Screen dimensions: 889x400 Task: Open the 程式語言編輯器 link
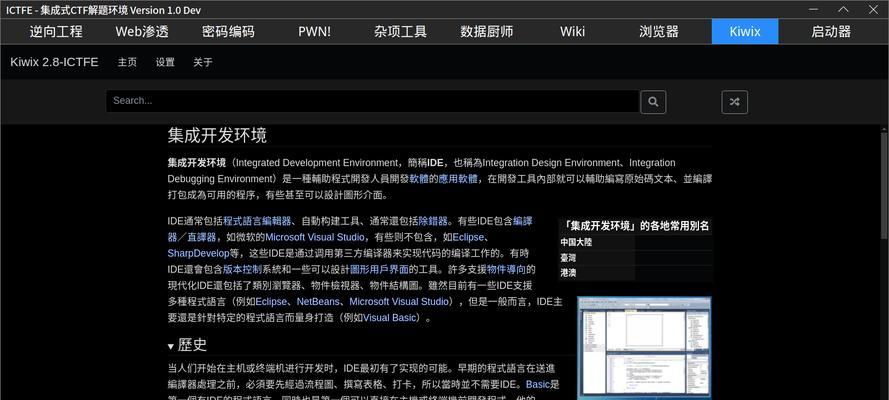[257, 221]
